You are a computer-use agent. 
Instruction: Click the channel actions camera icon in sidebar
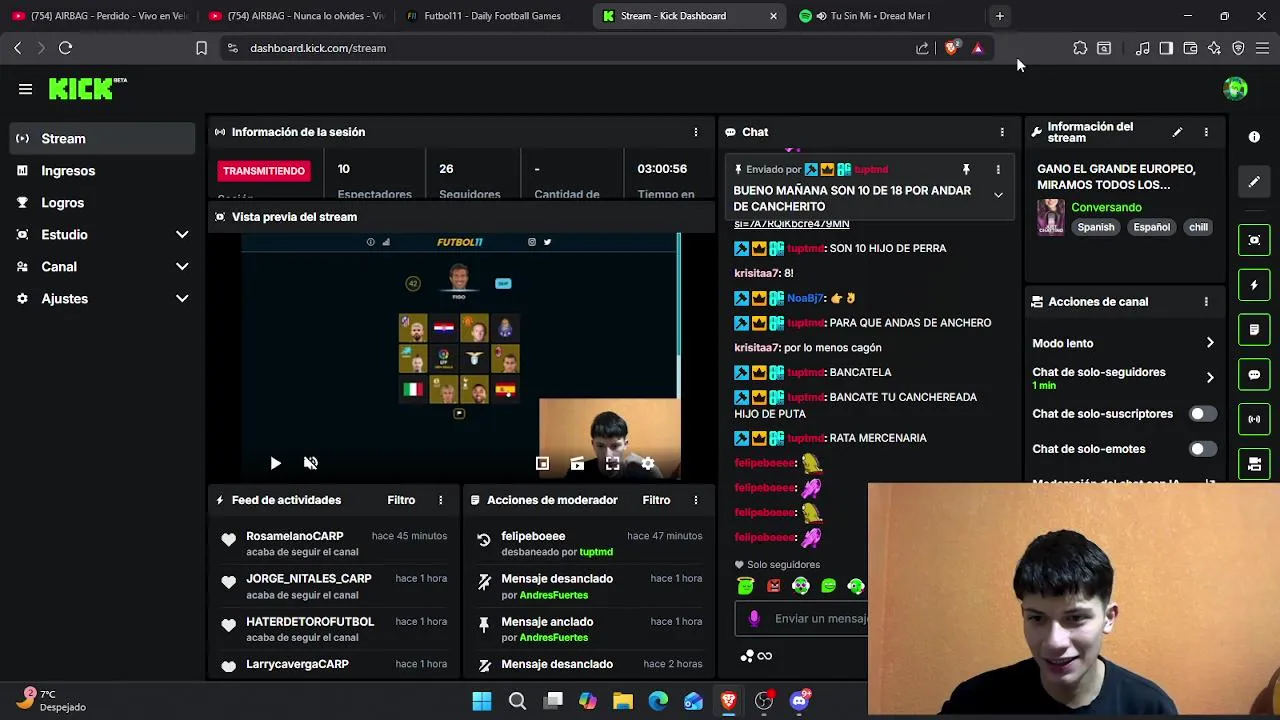(1254, 464)
